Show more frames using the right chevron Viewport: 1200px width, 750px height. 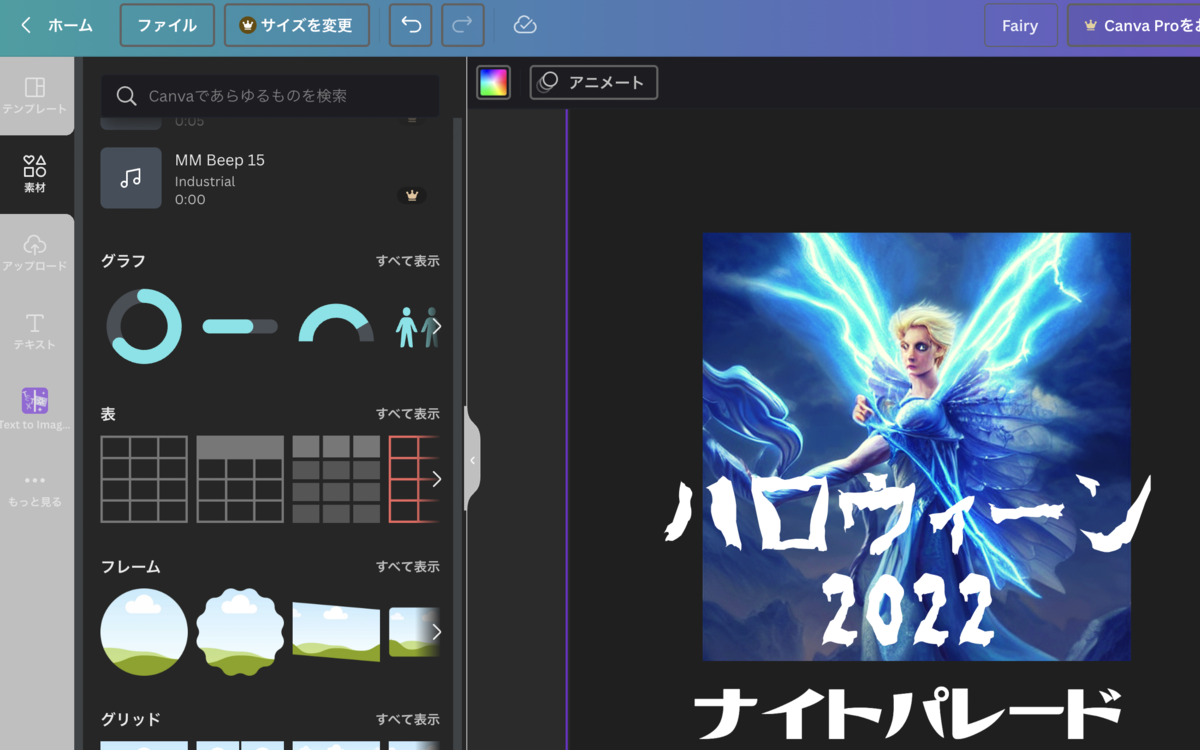click(x=436, y=631)
